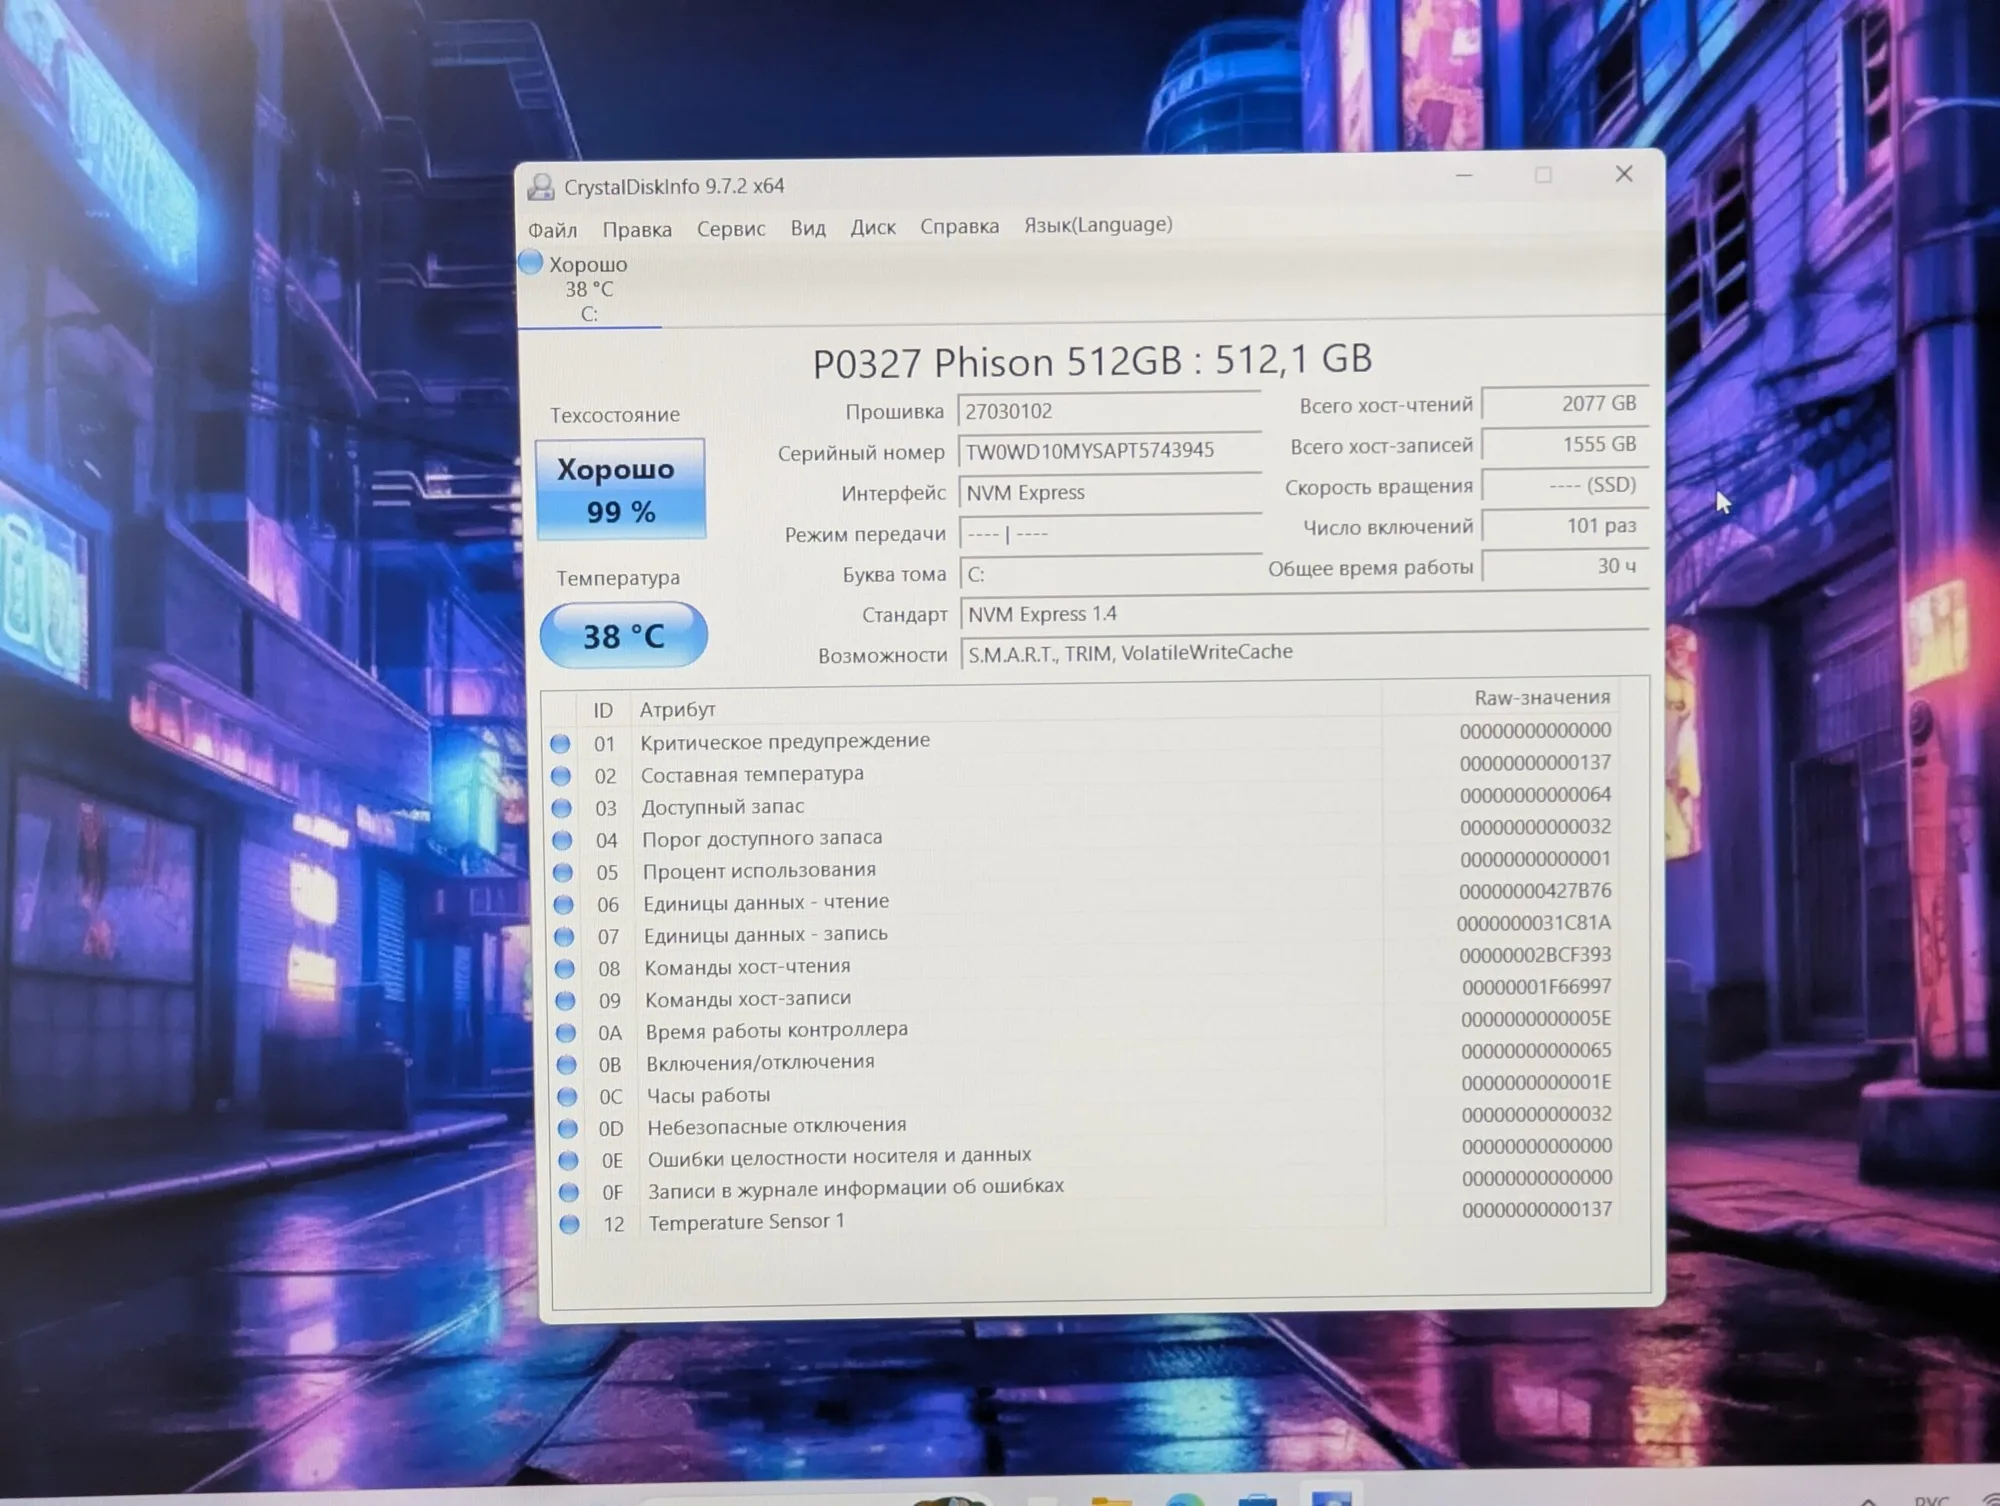Select row Ошибки целостности носителя и данных

coord(1085,1156)
